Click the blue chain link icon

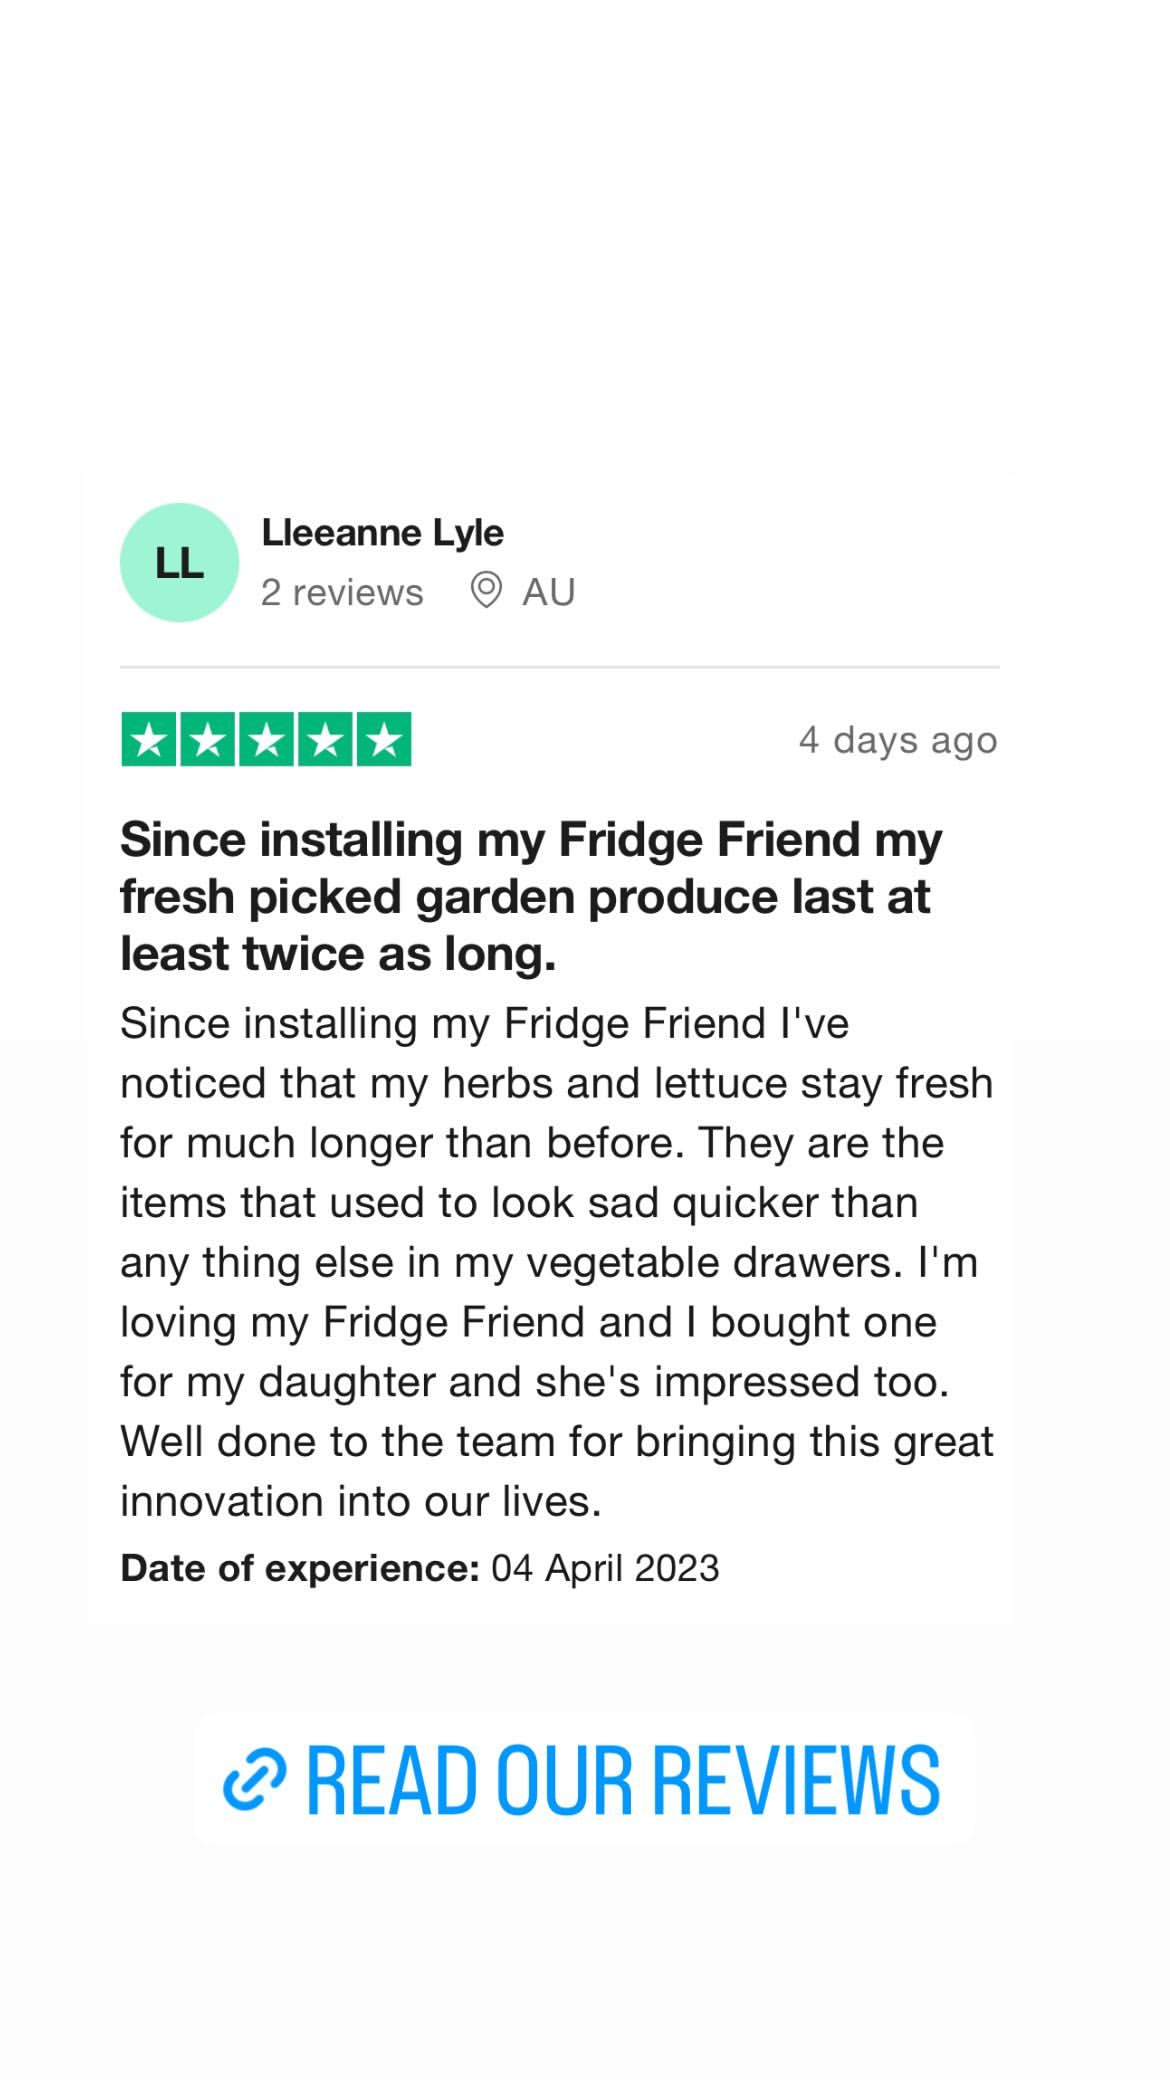click(255, 1781)
